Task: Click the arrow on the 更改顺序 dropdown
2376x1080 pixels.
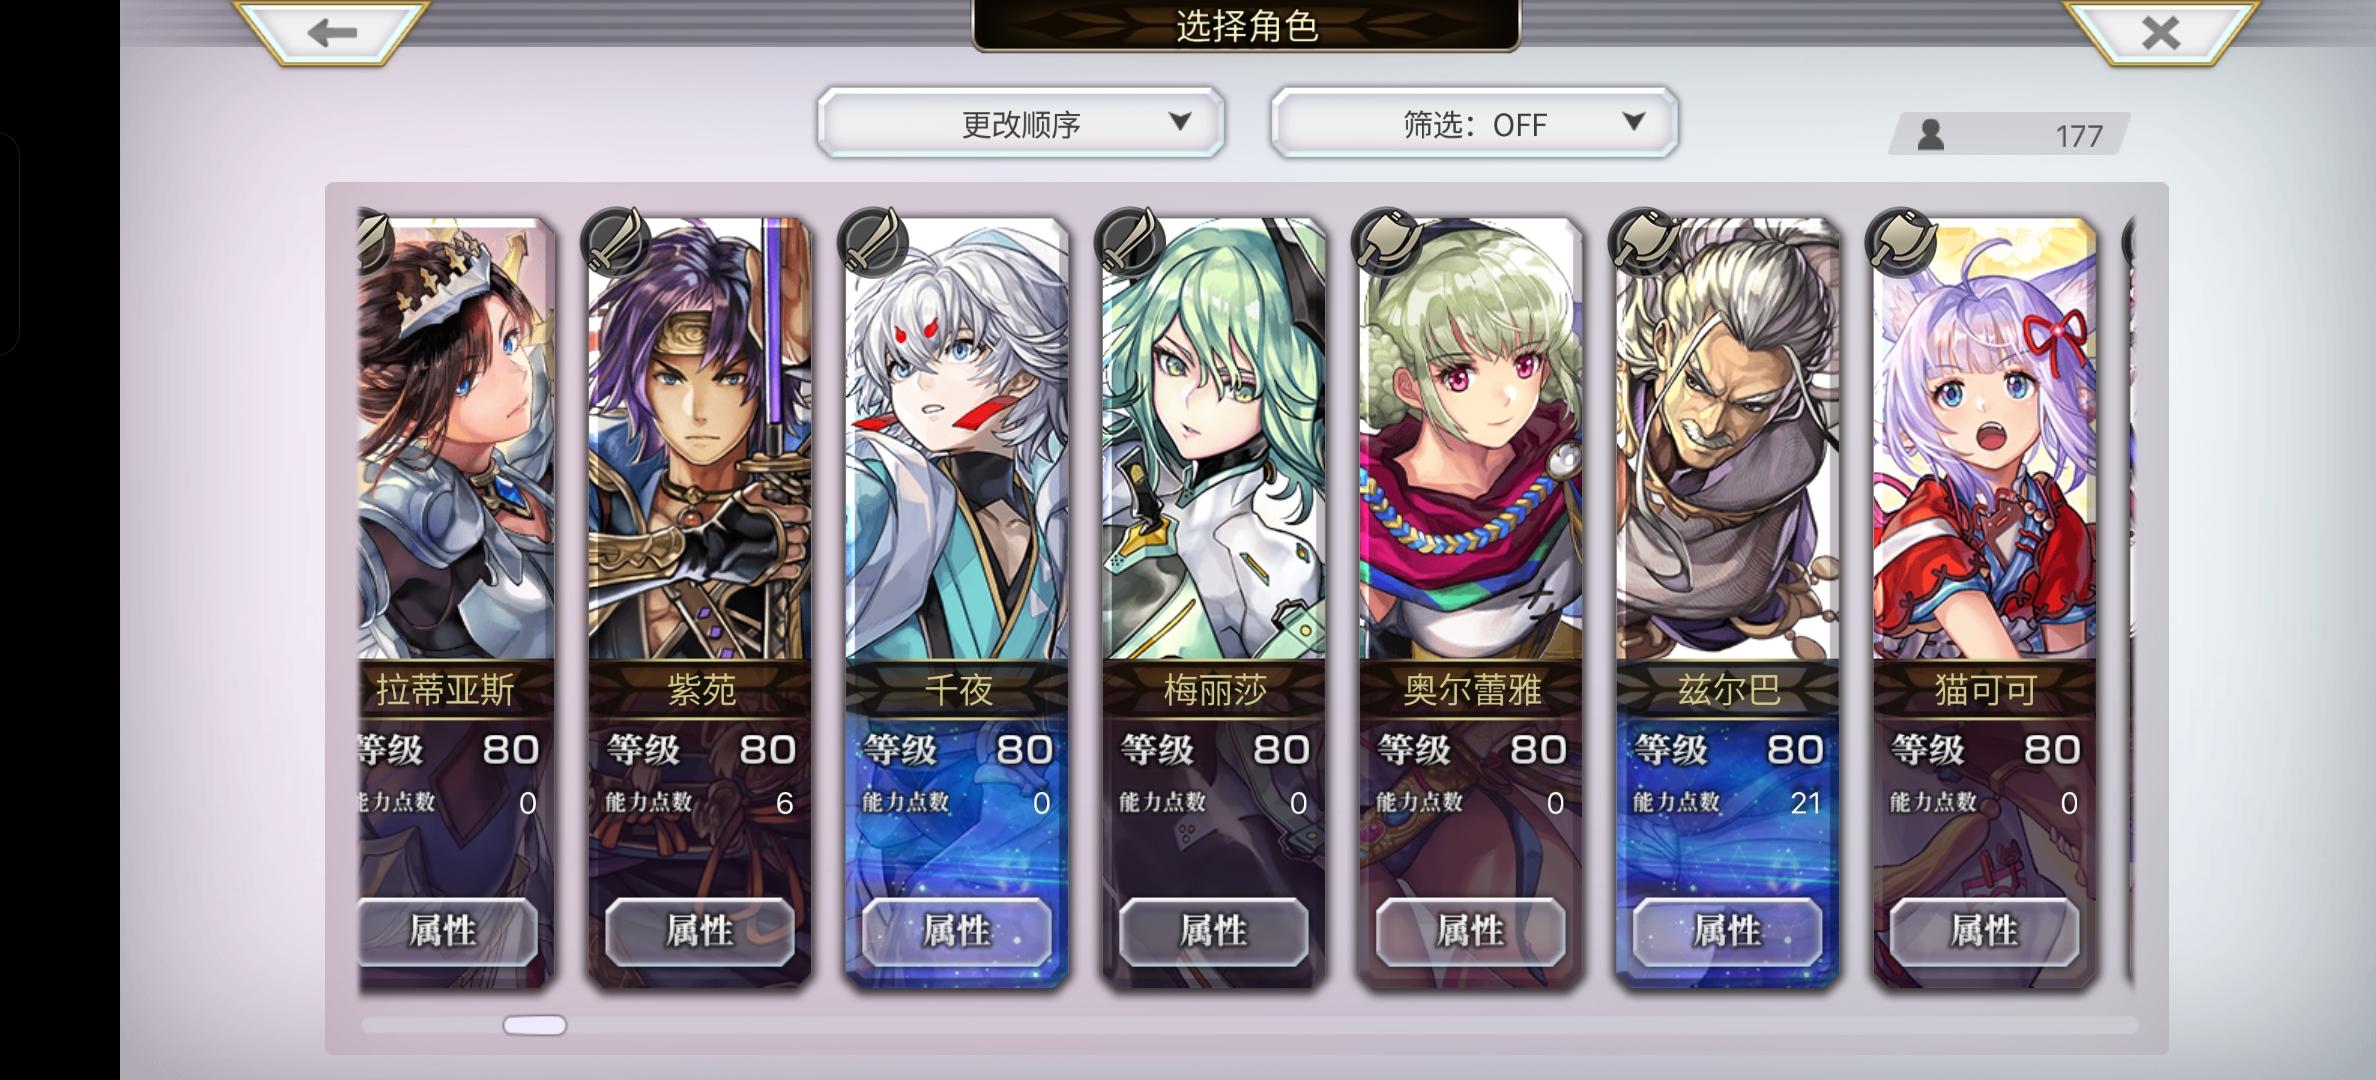Action: tap(1180, 122)
